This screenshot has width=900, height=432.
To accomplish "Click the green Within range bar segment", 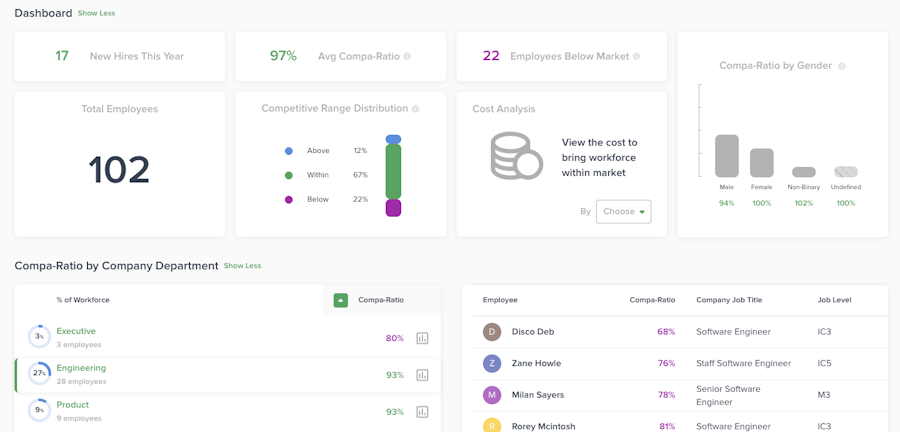I will [393, 171].
